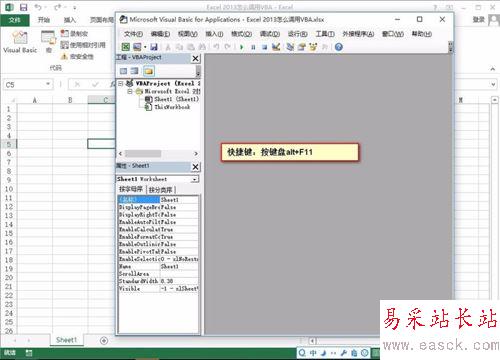Screen dimensions: 500x360
Task: Open 外接程序(A) menu in VBA editor
Action: point(358,34)
